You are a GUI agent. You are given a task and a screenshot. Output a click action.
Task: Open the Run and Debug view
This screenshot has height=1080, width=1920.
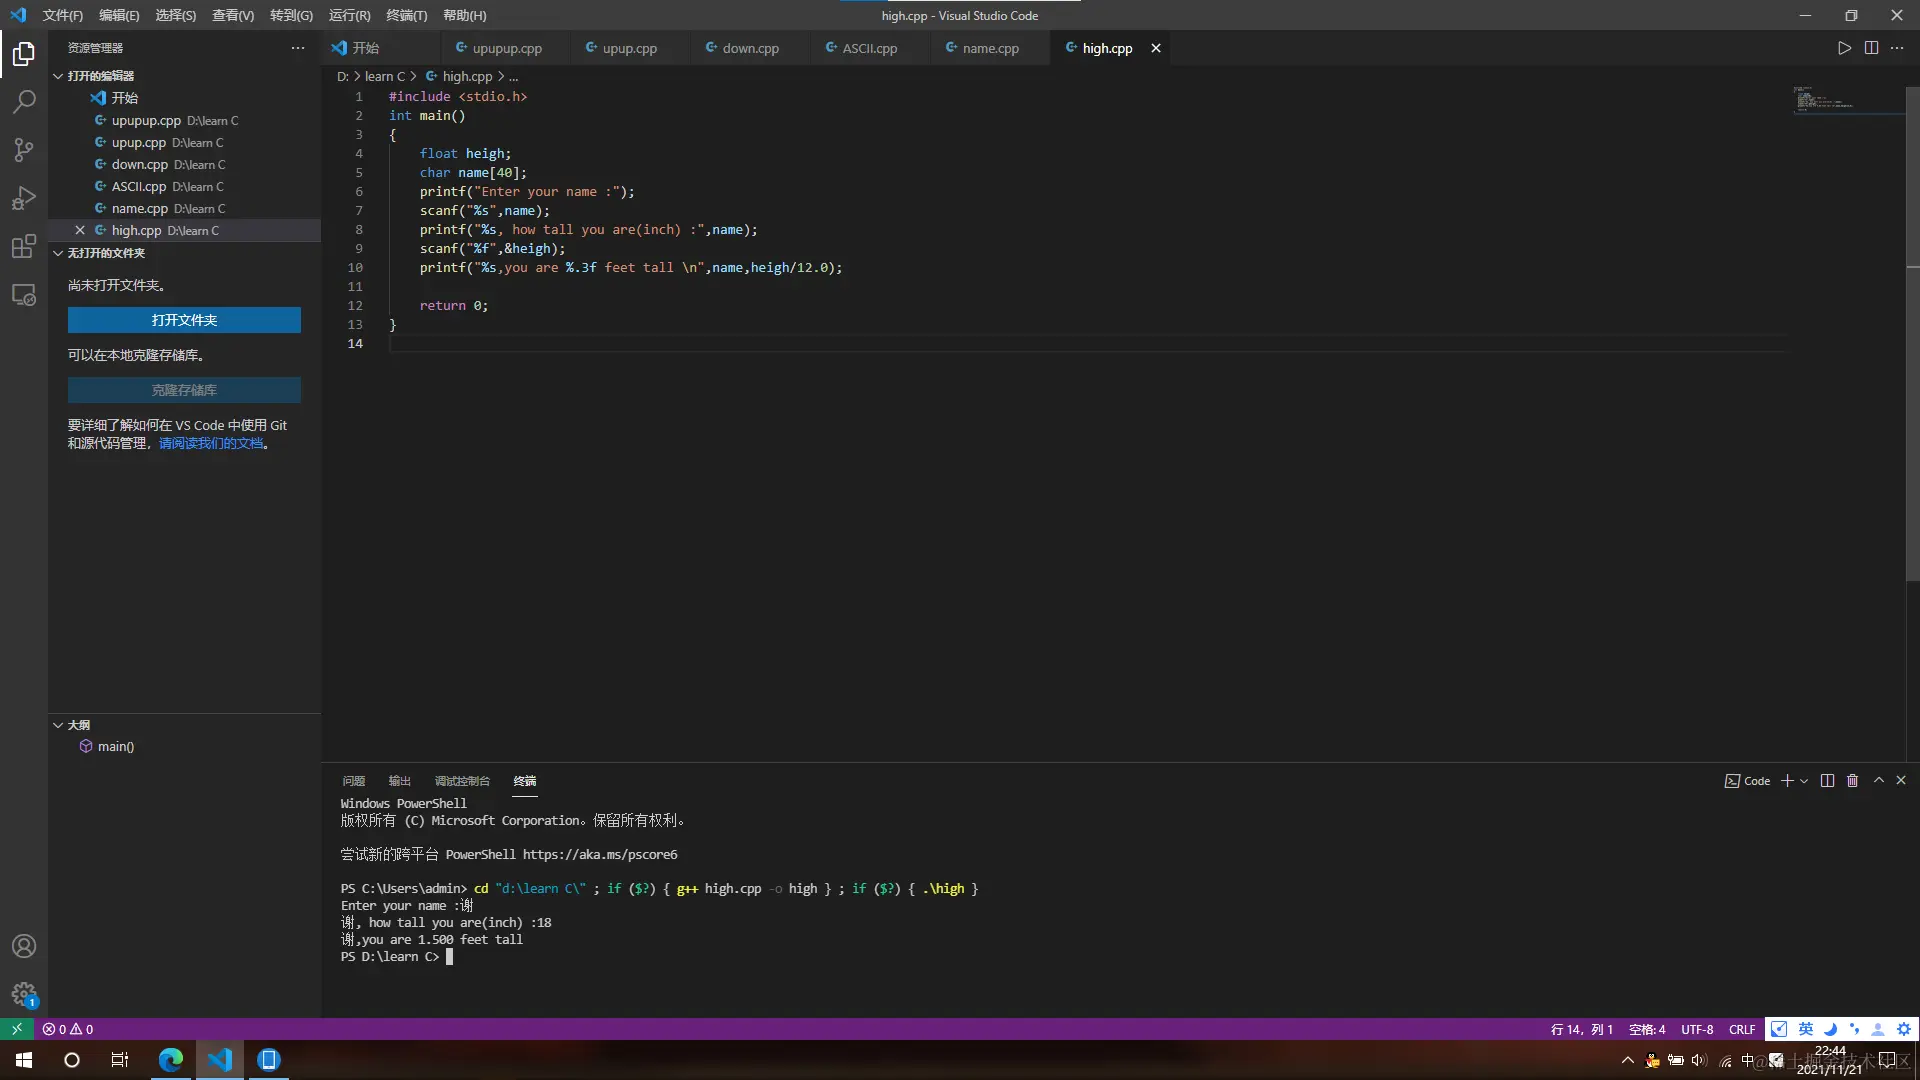(24, 198)
